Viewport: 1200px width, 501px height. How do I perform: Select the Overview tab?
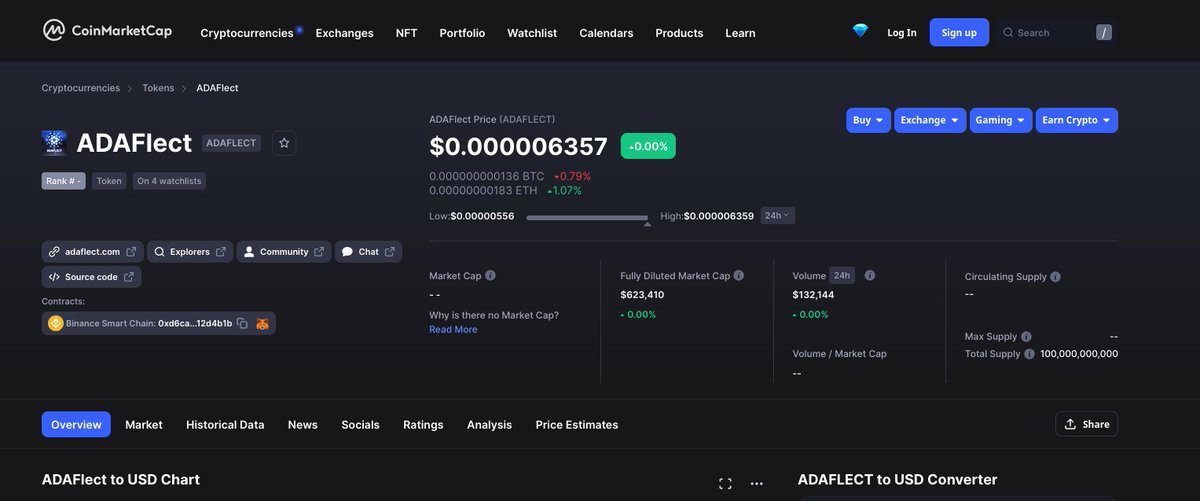[x=76, y=425]
